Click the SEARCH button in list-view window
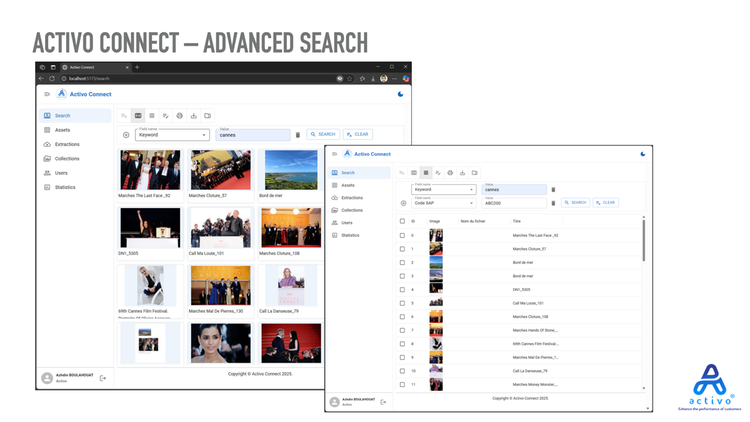 click(x=575, y=203)
